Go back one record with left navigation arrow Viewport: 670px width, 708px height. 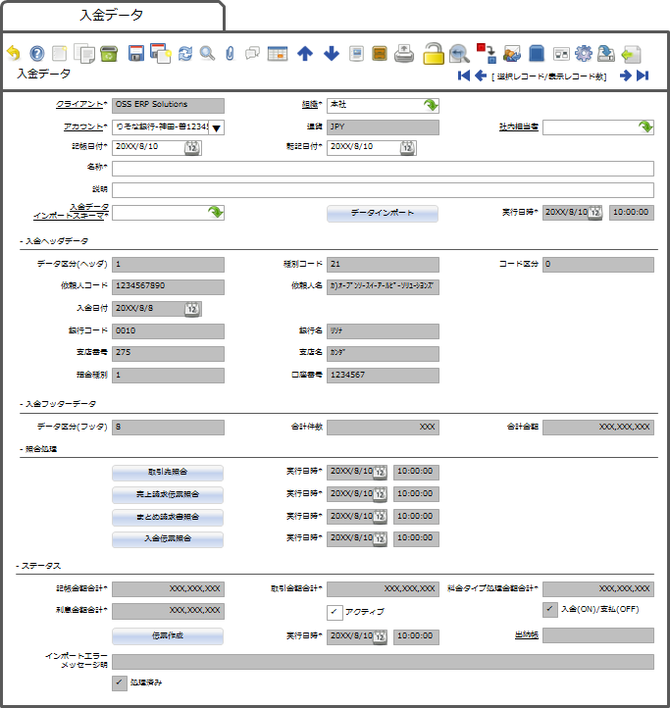point(480,76)
